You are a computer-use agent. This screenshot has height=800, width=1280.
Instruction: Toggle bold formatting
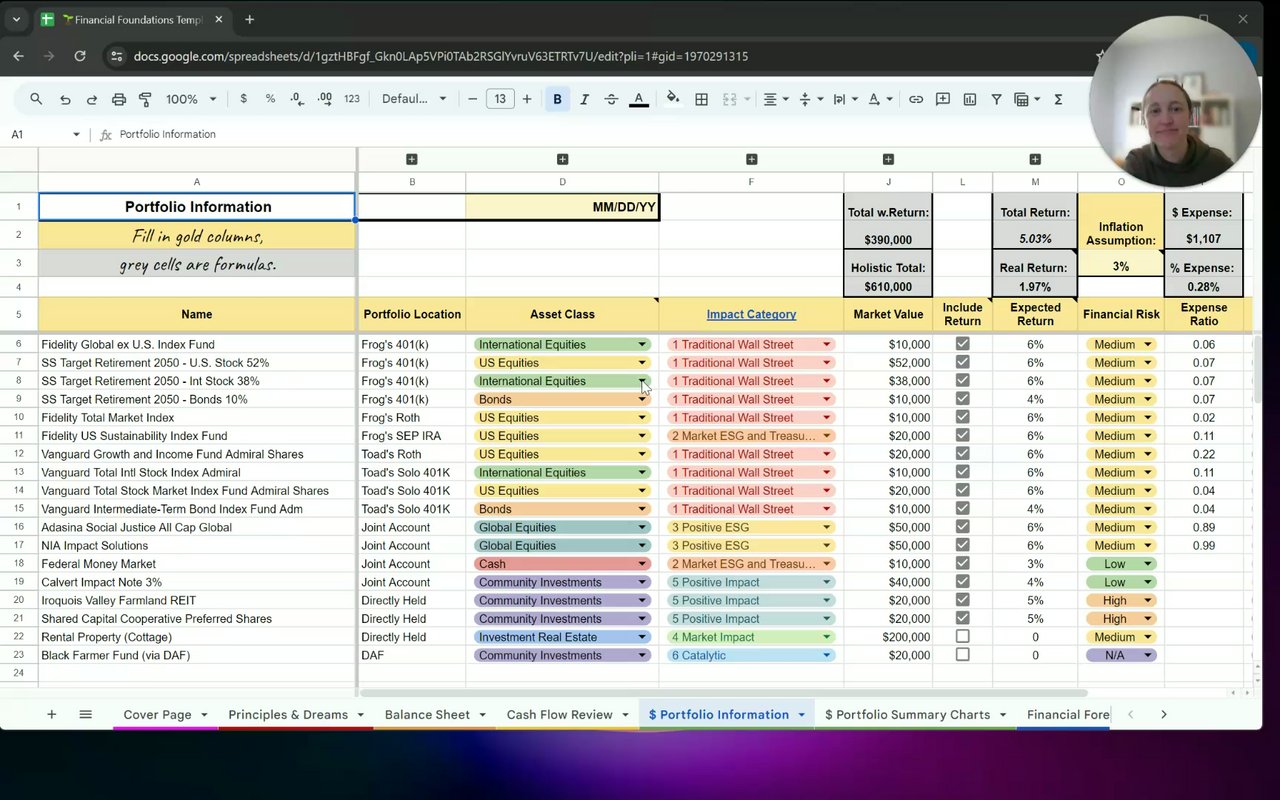click(x=557, y=99)
